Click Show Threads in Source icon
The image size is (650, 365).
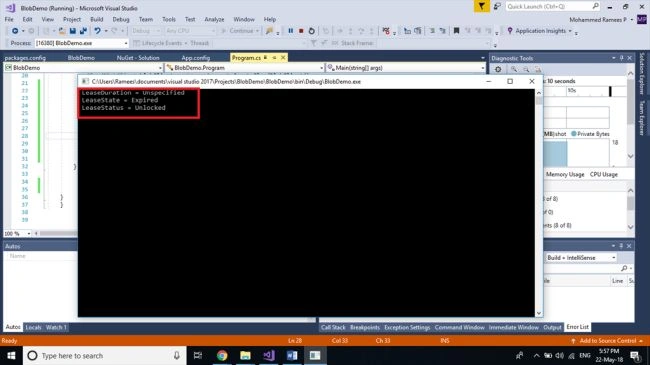pos(386,31)
